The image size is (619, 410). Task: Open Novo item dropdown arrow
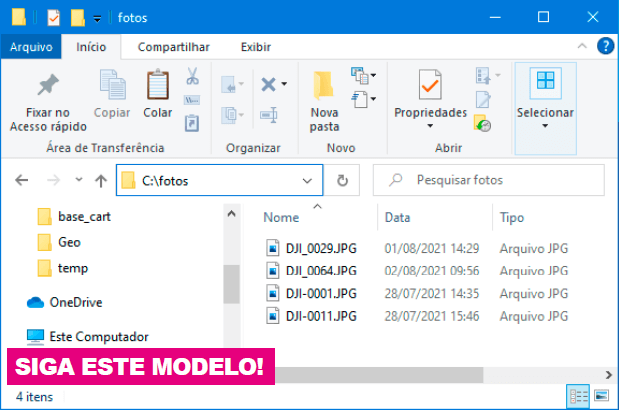pos(373,75)
